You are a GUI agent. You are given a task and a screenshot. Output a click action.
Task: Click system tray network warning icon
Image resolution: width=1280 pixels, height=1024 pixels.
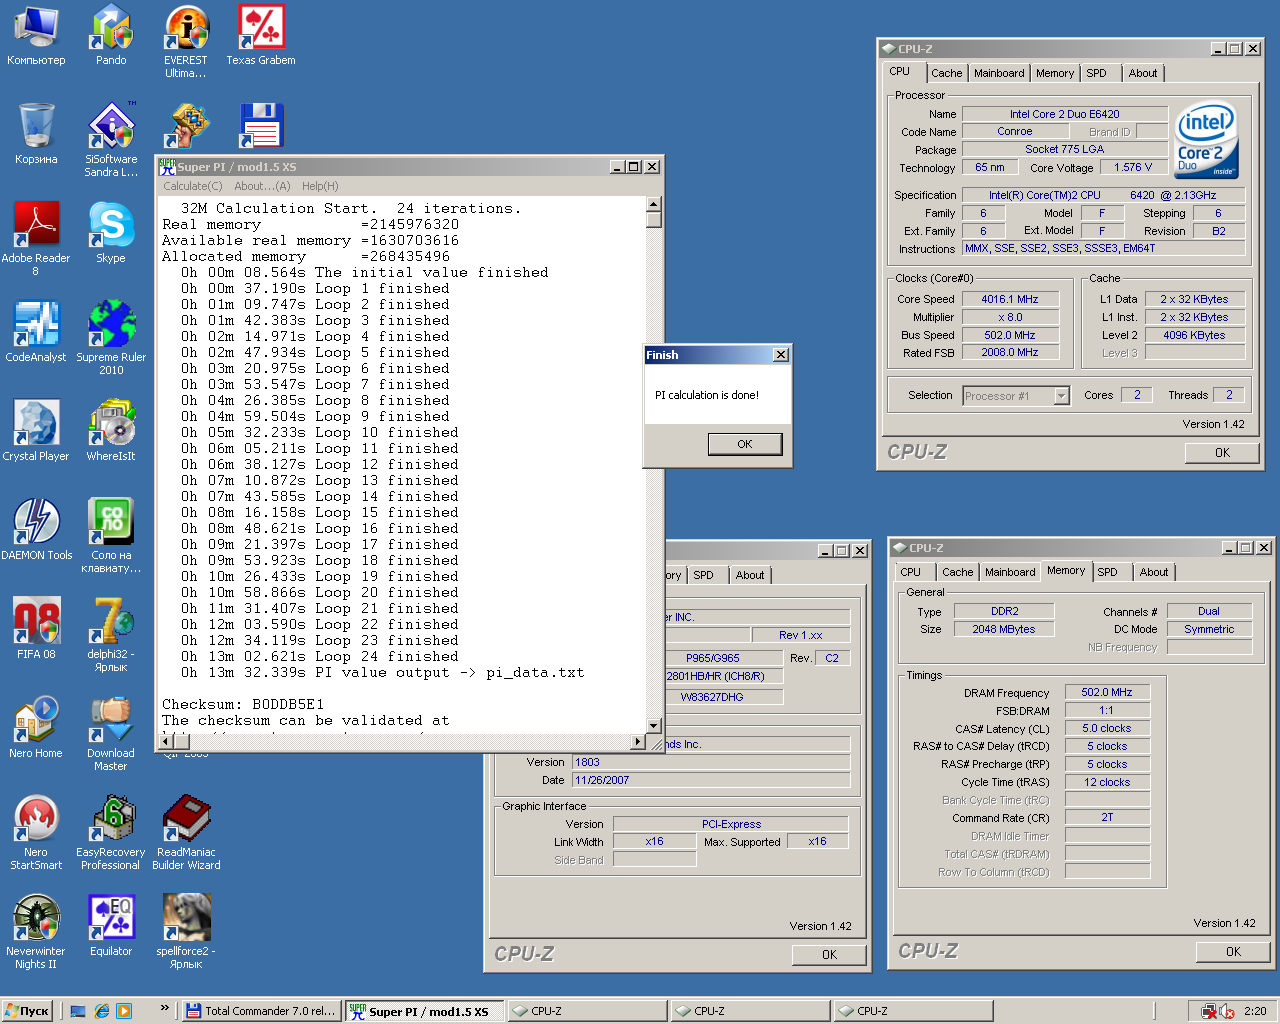coord(1209,1012)
